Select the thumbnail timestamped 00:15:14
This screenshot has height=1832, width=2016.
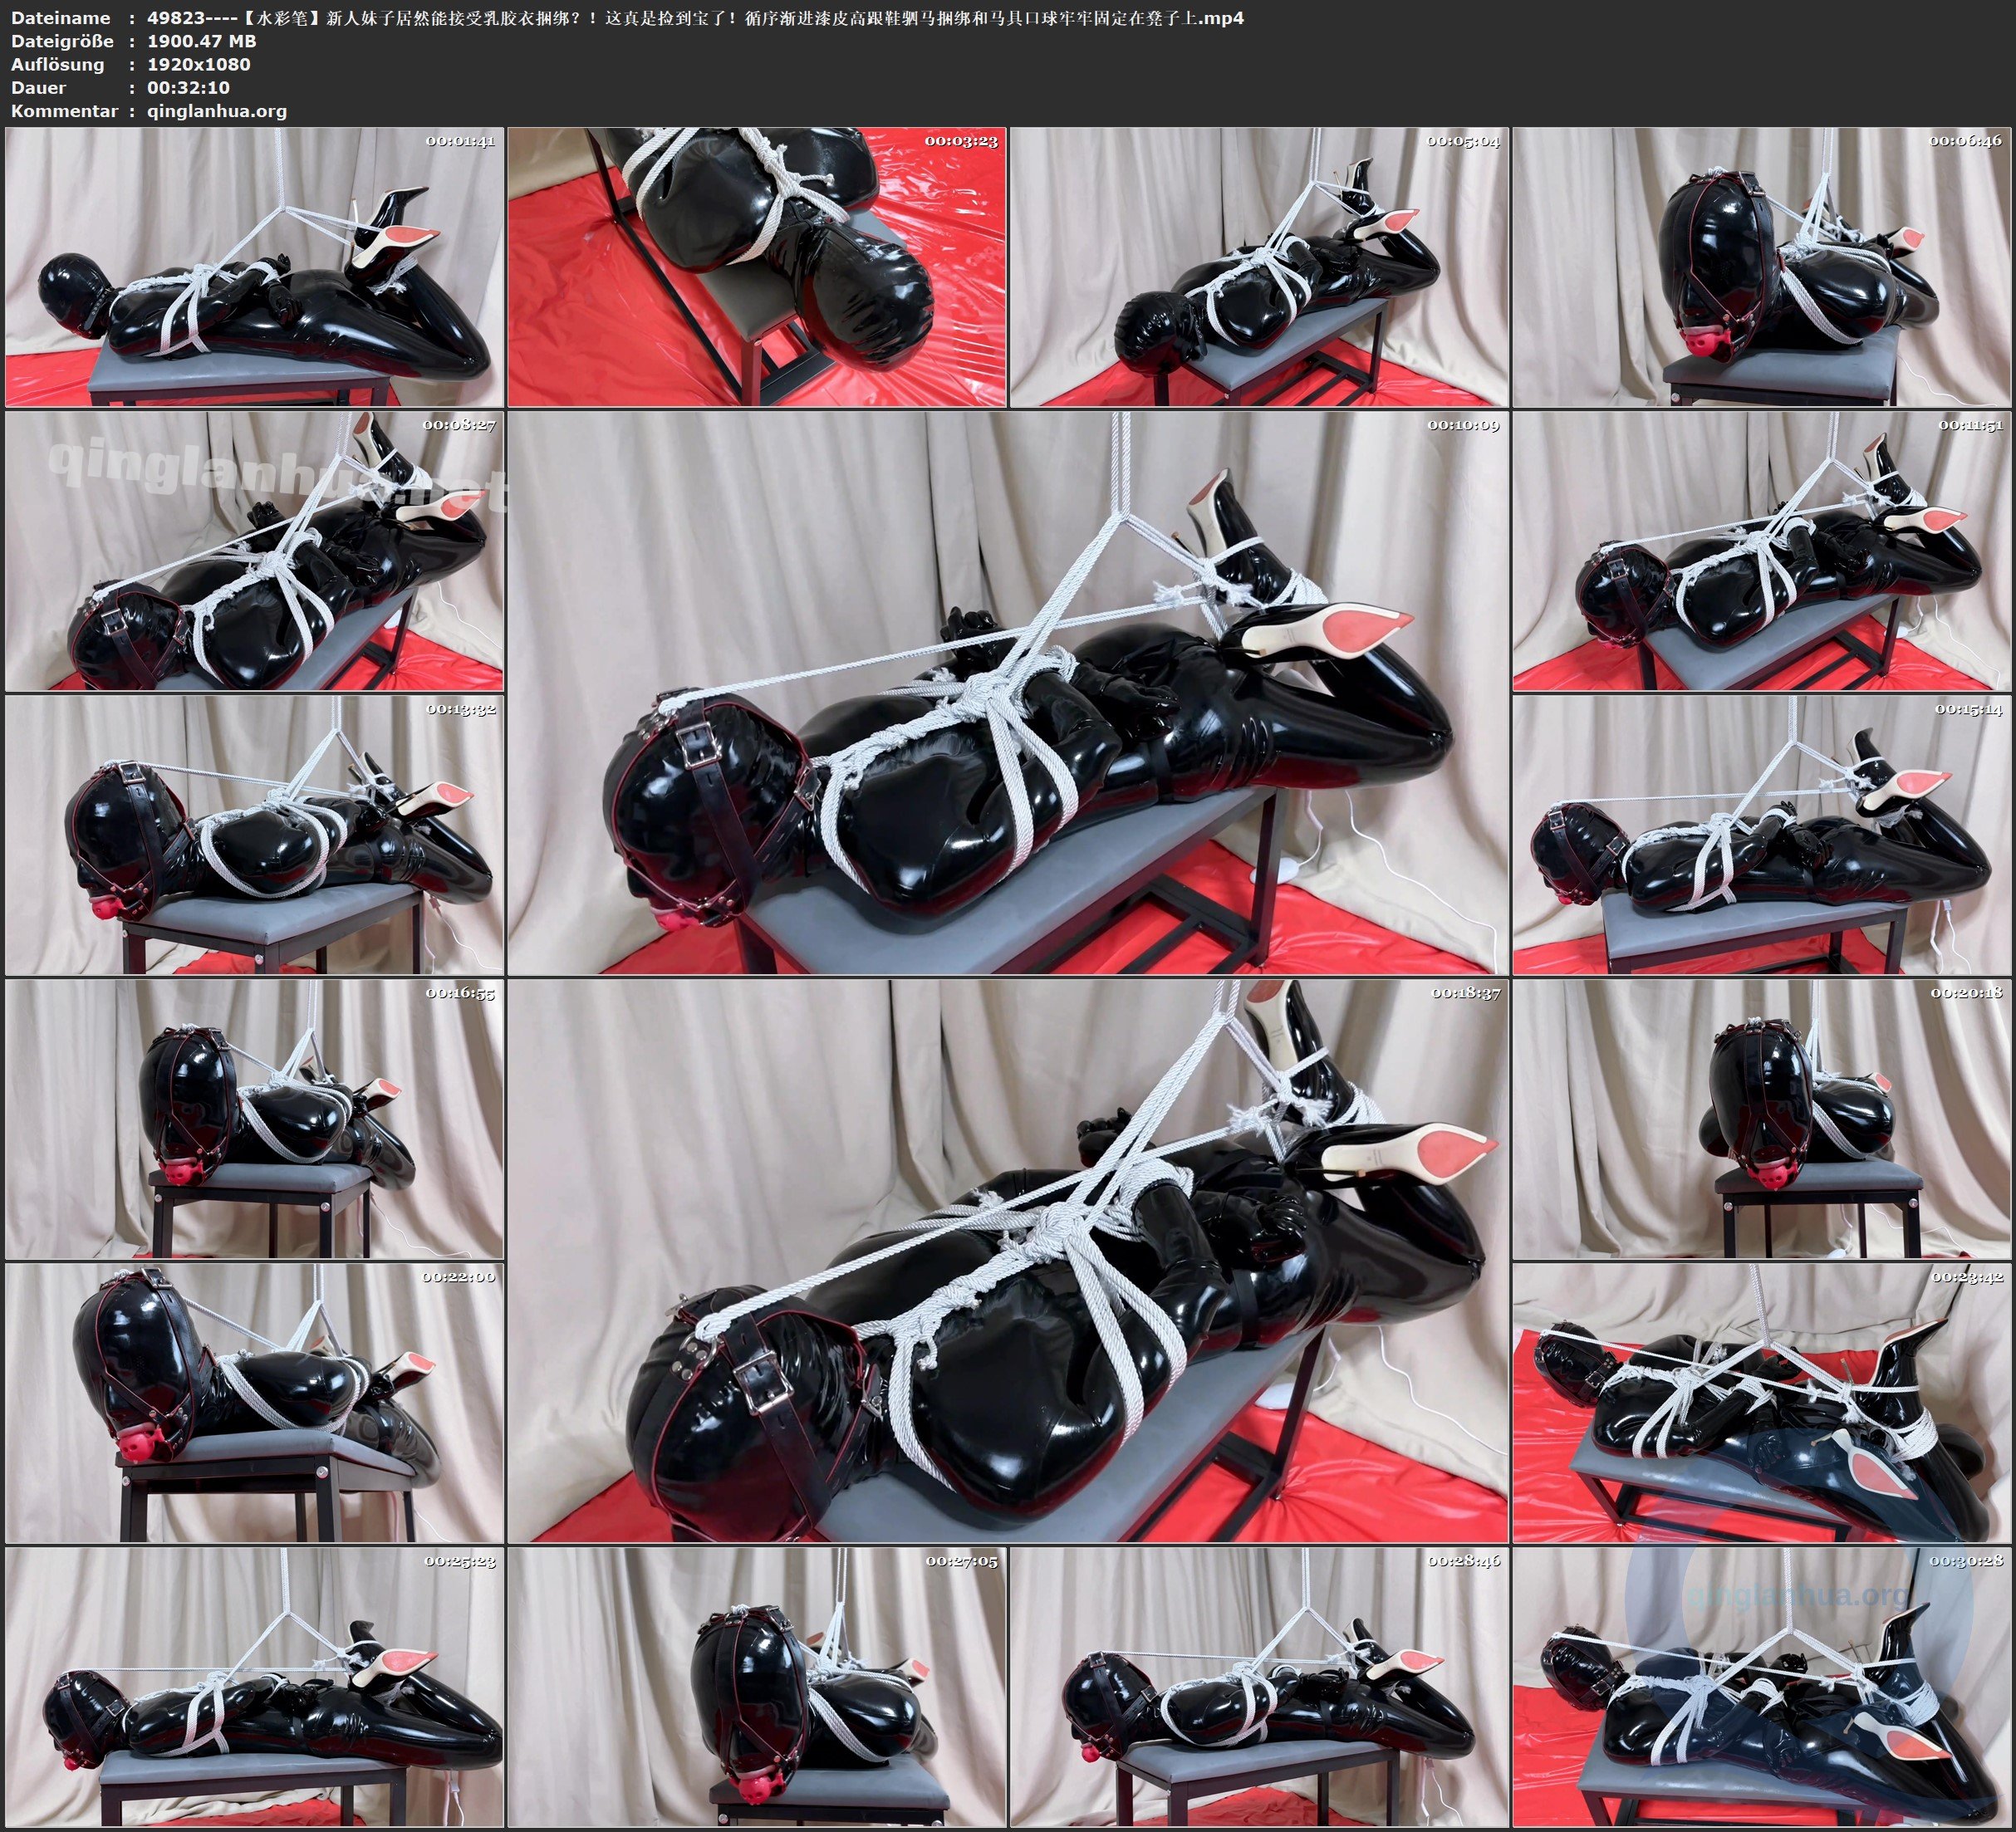1762,835
